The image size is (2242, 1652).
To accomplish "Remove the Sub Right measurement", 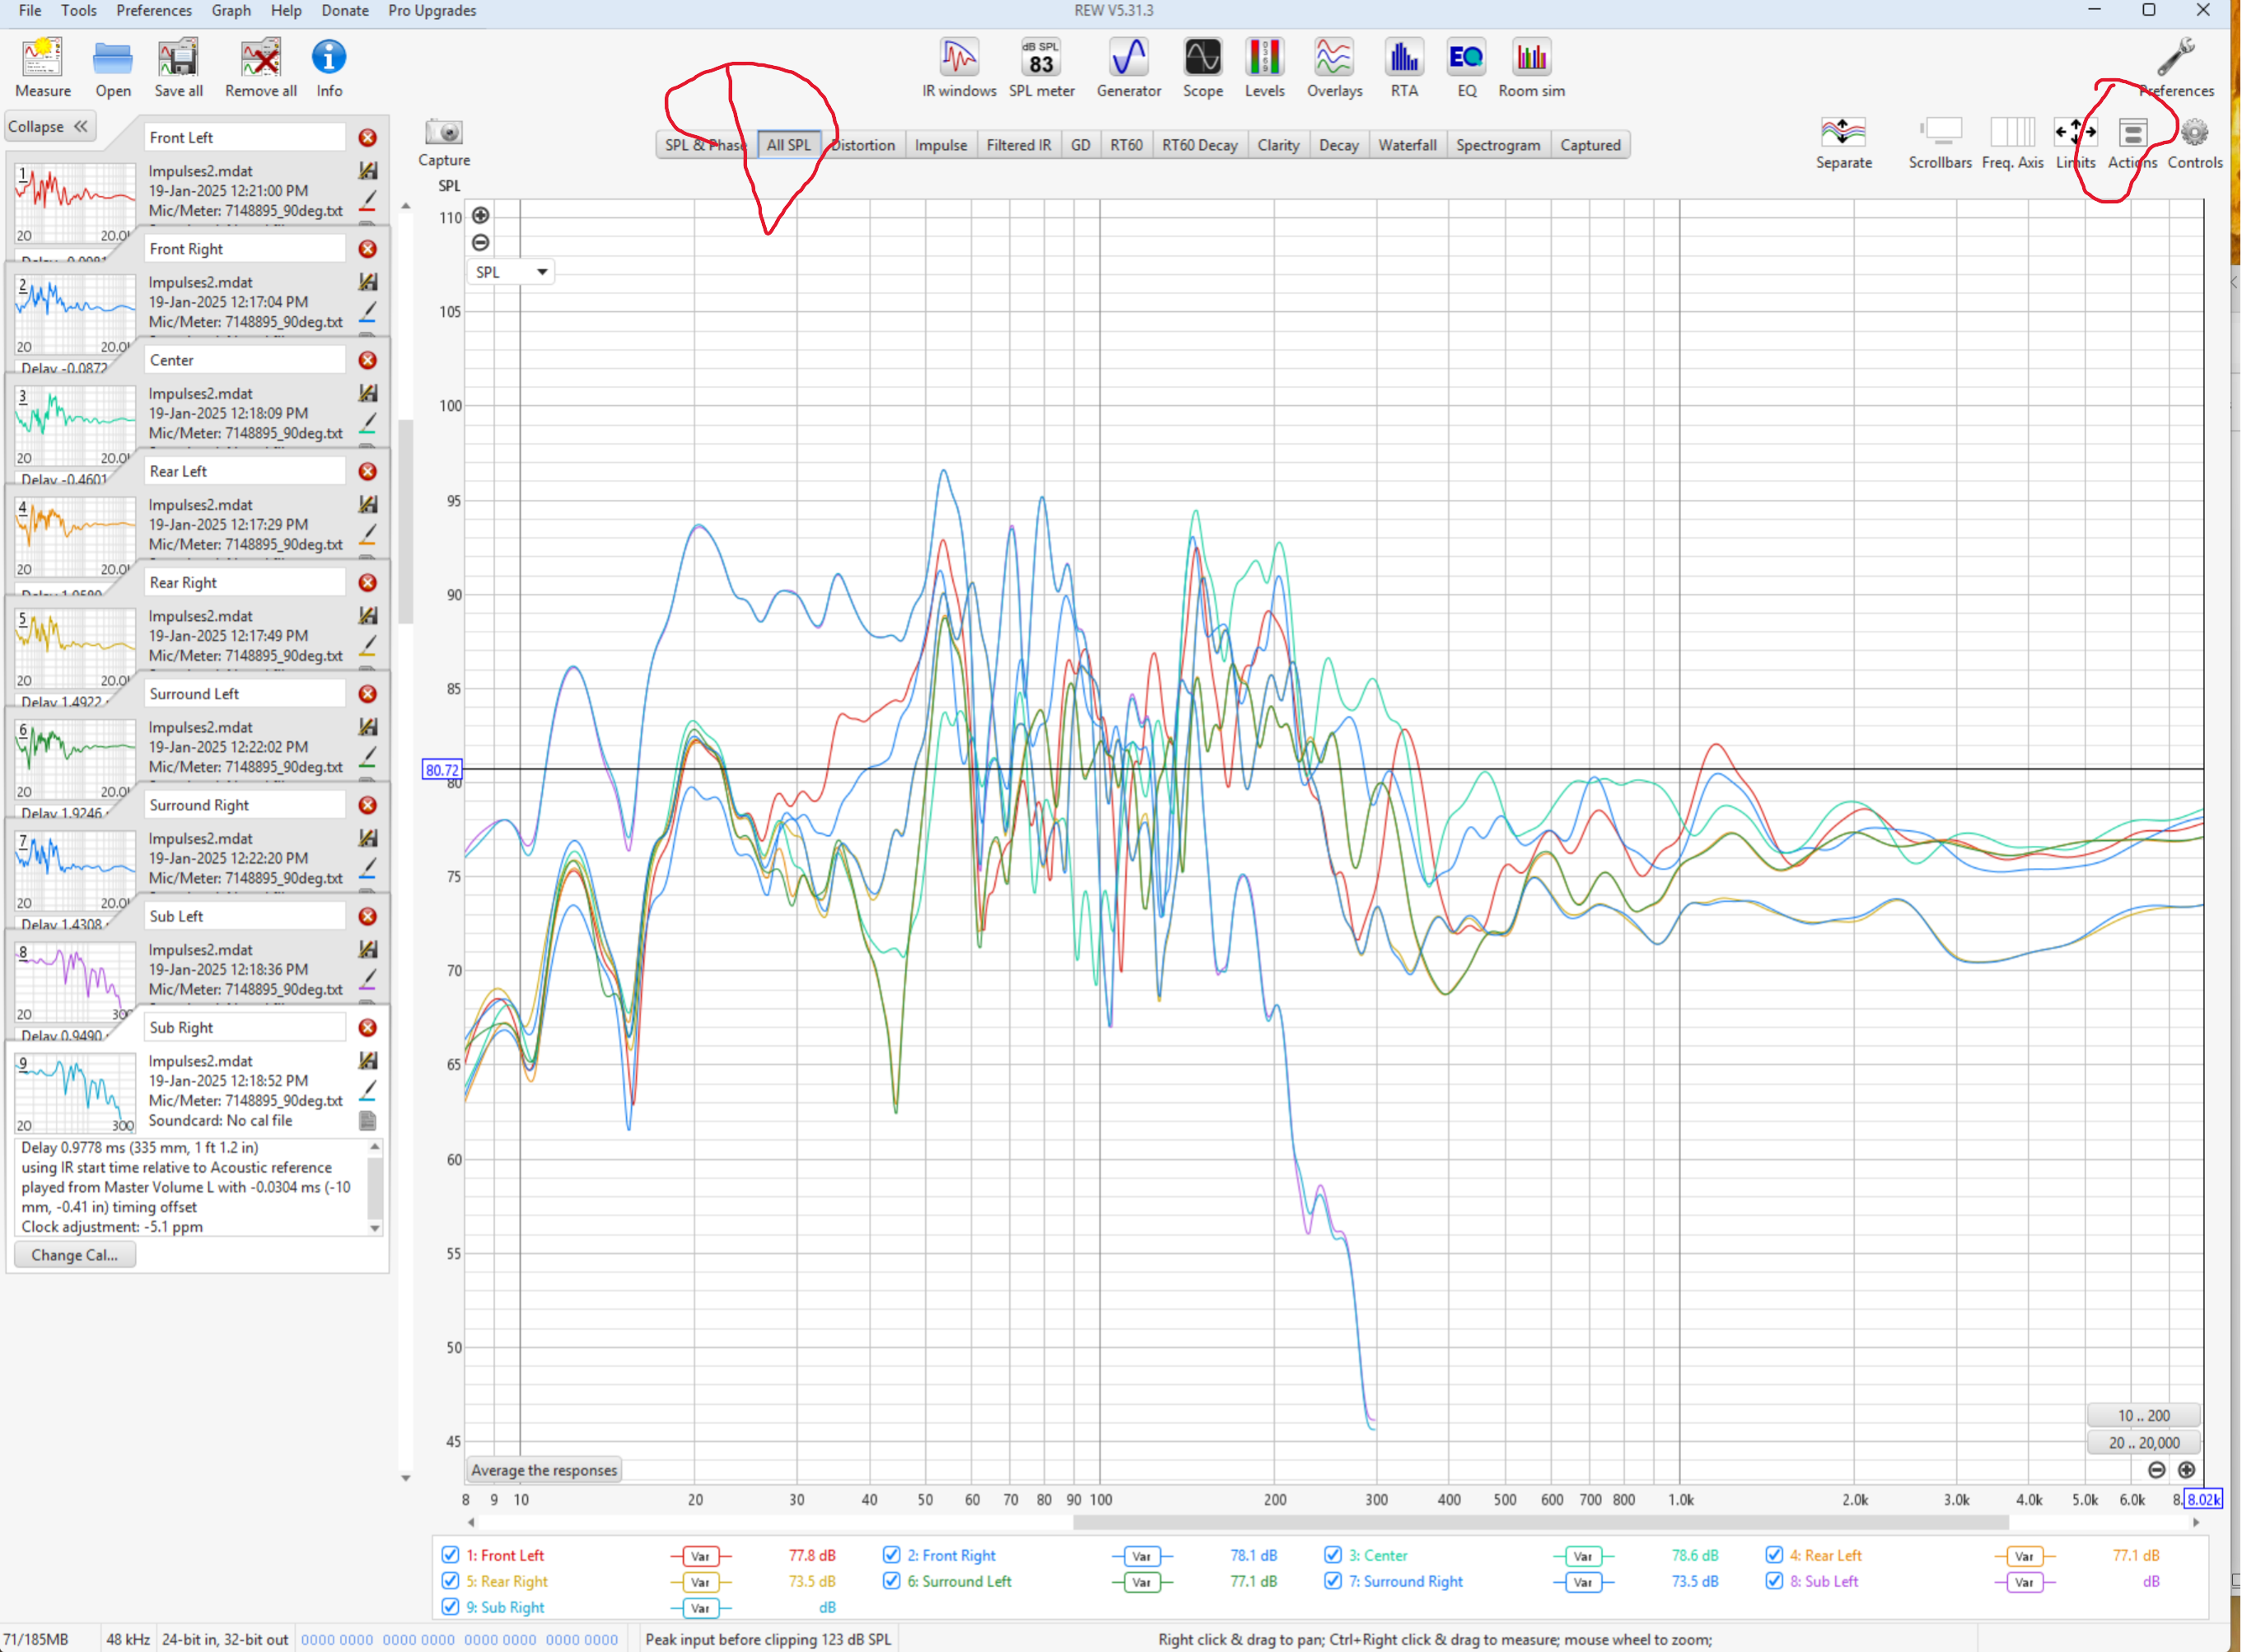I will (x=368, y=1028).
